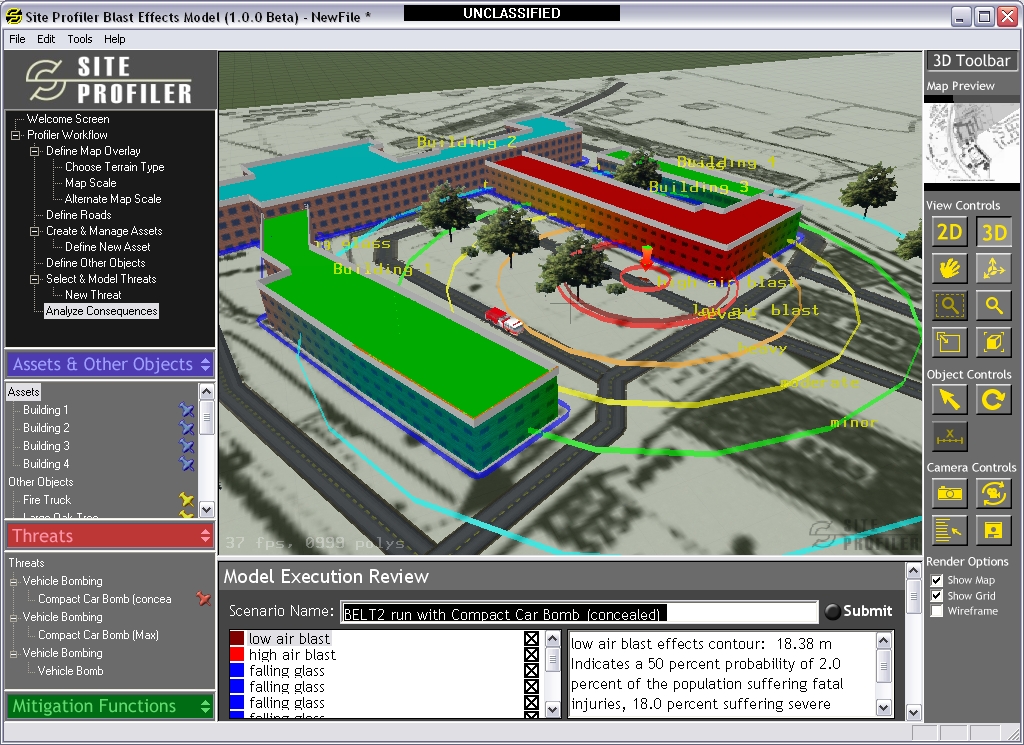Image resolution: width=1024 pixels, height=745 pixels.
Task: Toggle the Show Map checkbox
Action: tap(936, 580)
